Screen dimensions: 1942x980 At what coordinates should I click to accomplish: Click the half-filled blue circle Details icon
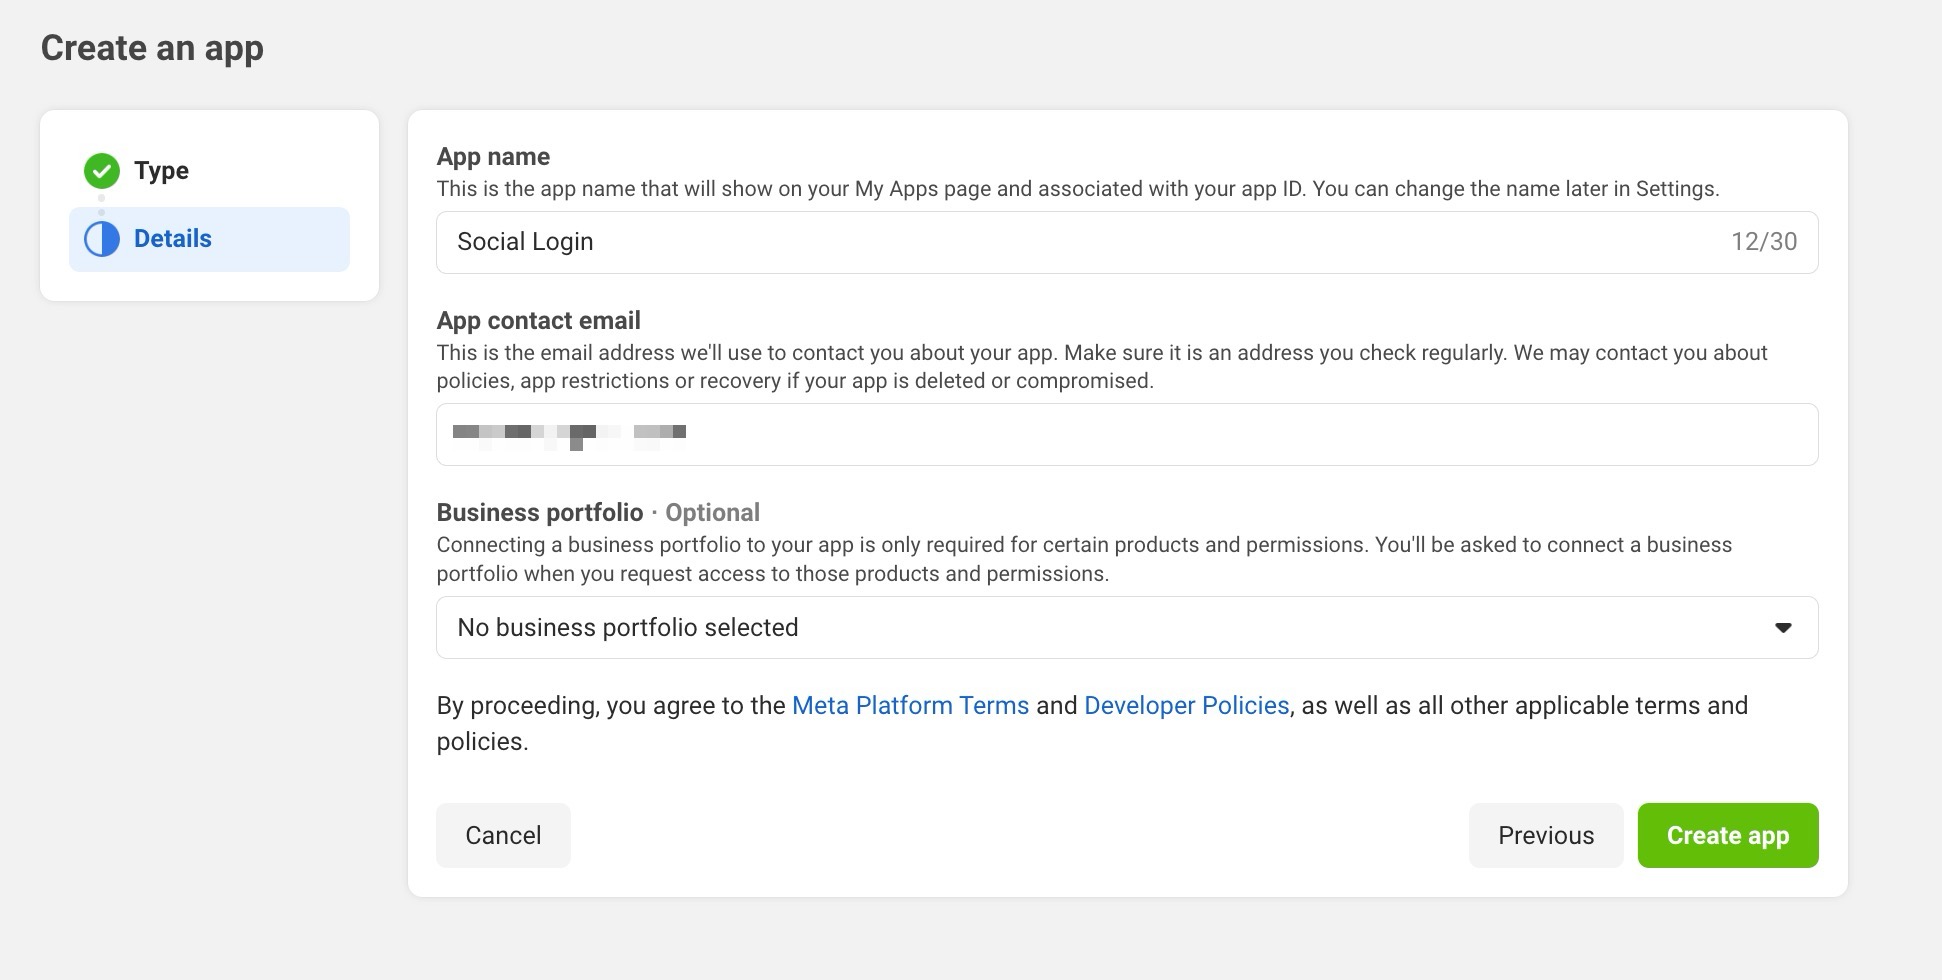(x=101, y=239)
